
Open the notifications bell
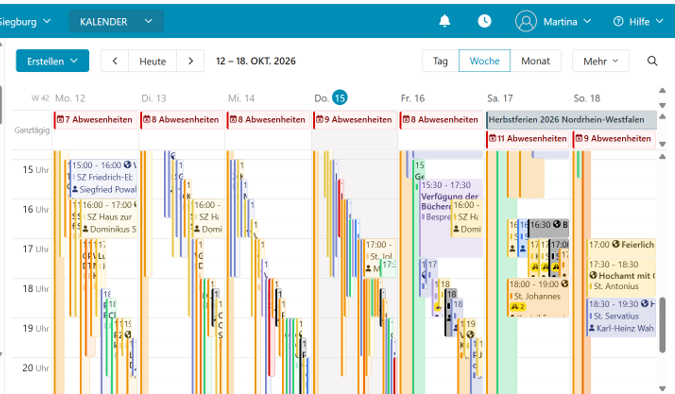(444, 21)
